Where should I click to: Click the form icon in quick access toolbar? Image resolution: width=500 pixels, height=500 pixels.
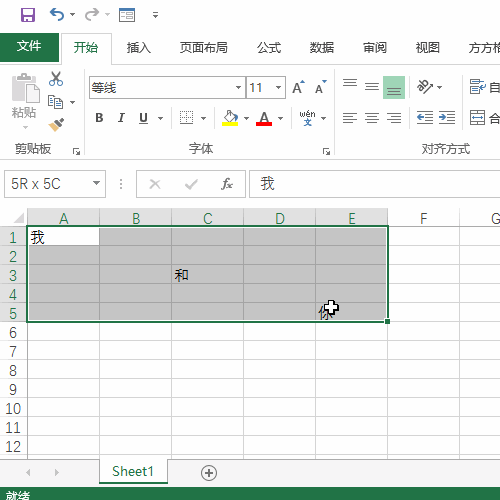point(127,15)
